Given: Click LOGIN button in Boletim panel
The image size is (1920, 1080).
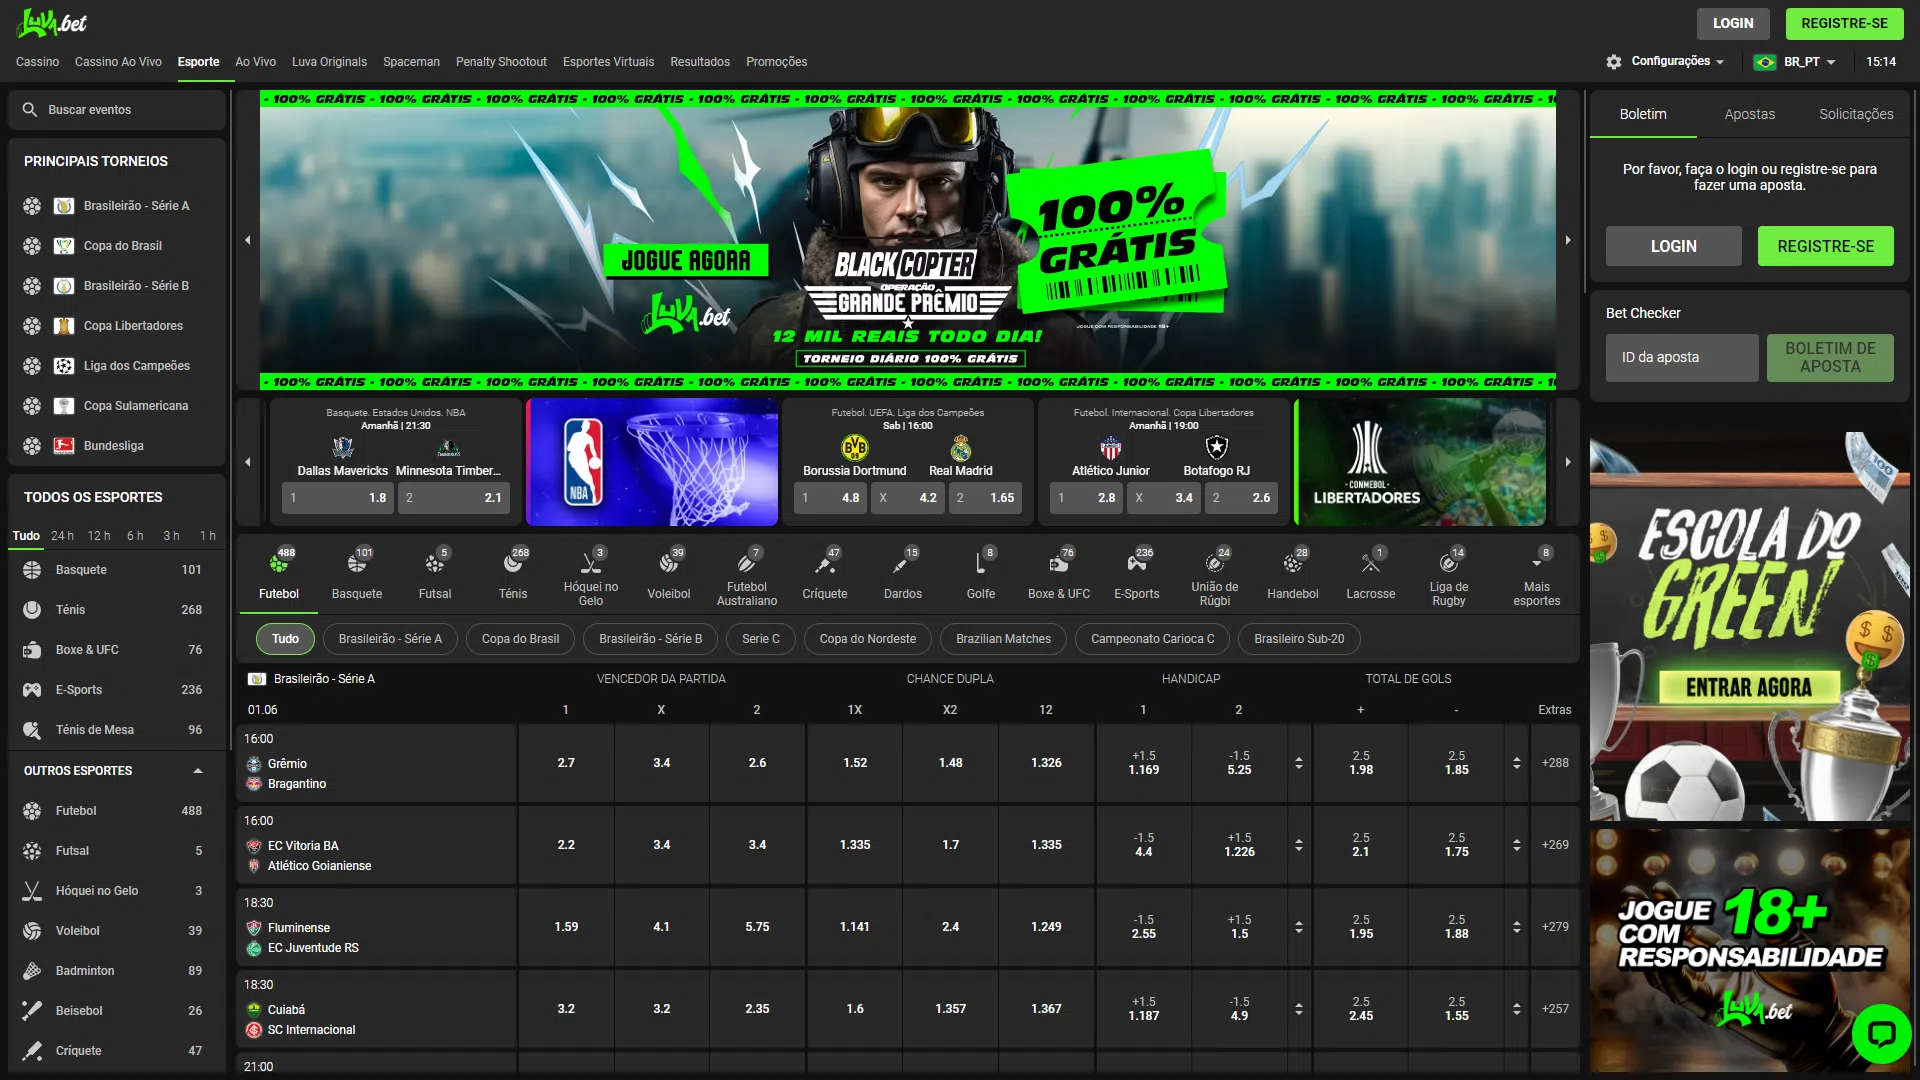Looking at the screenshot, I should coord(1673,246).
